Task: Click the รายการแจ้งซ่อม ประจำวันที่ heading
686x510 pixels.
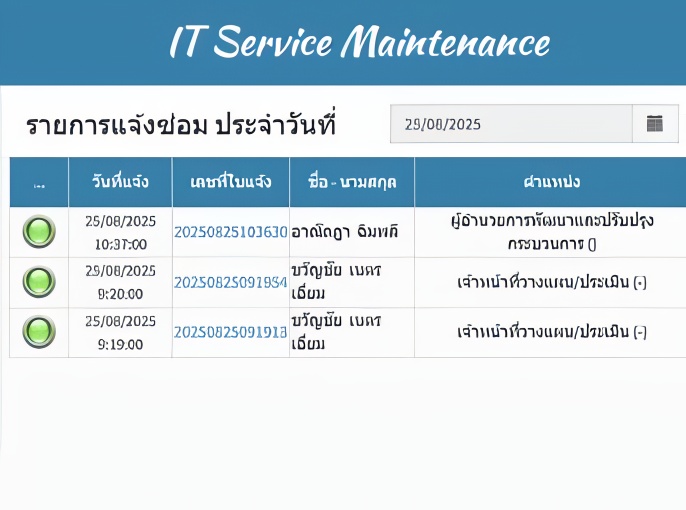Action: [180, 126]
